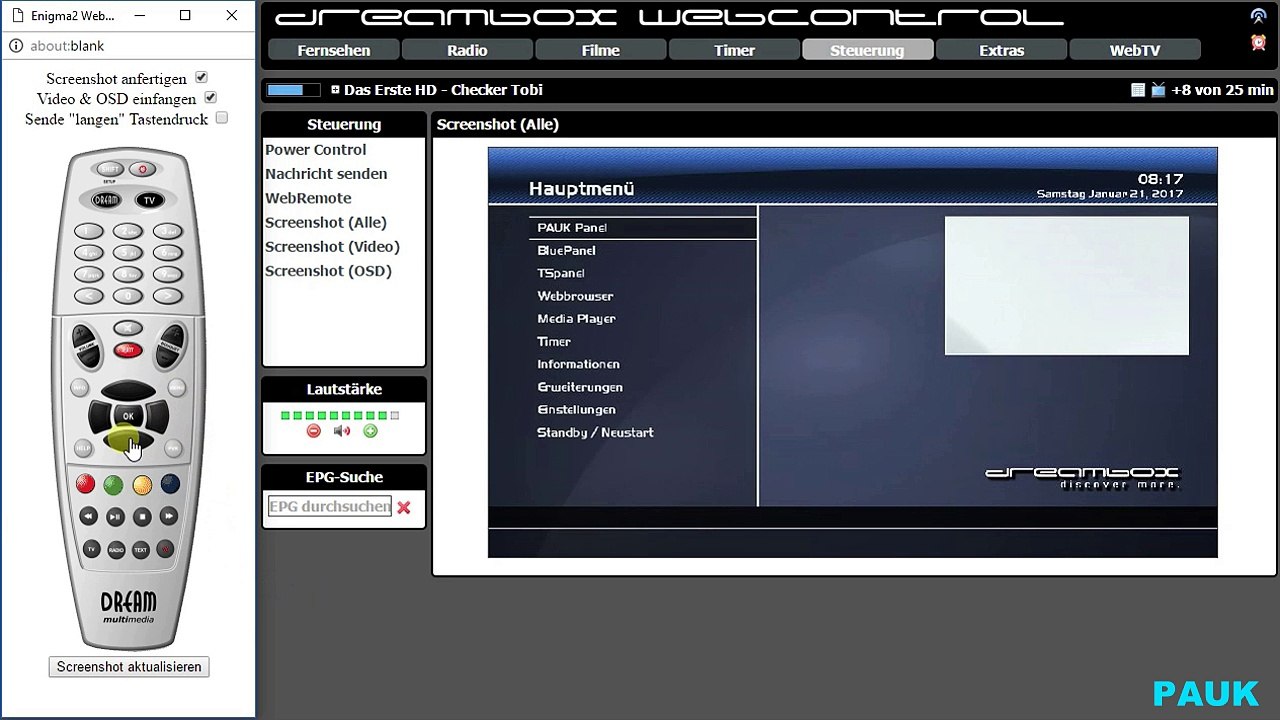Click the red color button on the remote
The height and width of the screenshot is (720, 1280).
click(85, 485)
